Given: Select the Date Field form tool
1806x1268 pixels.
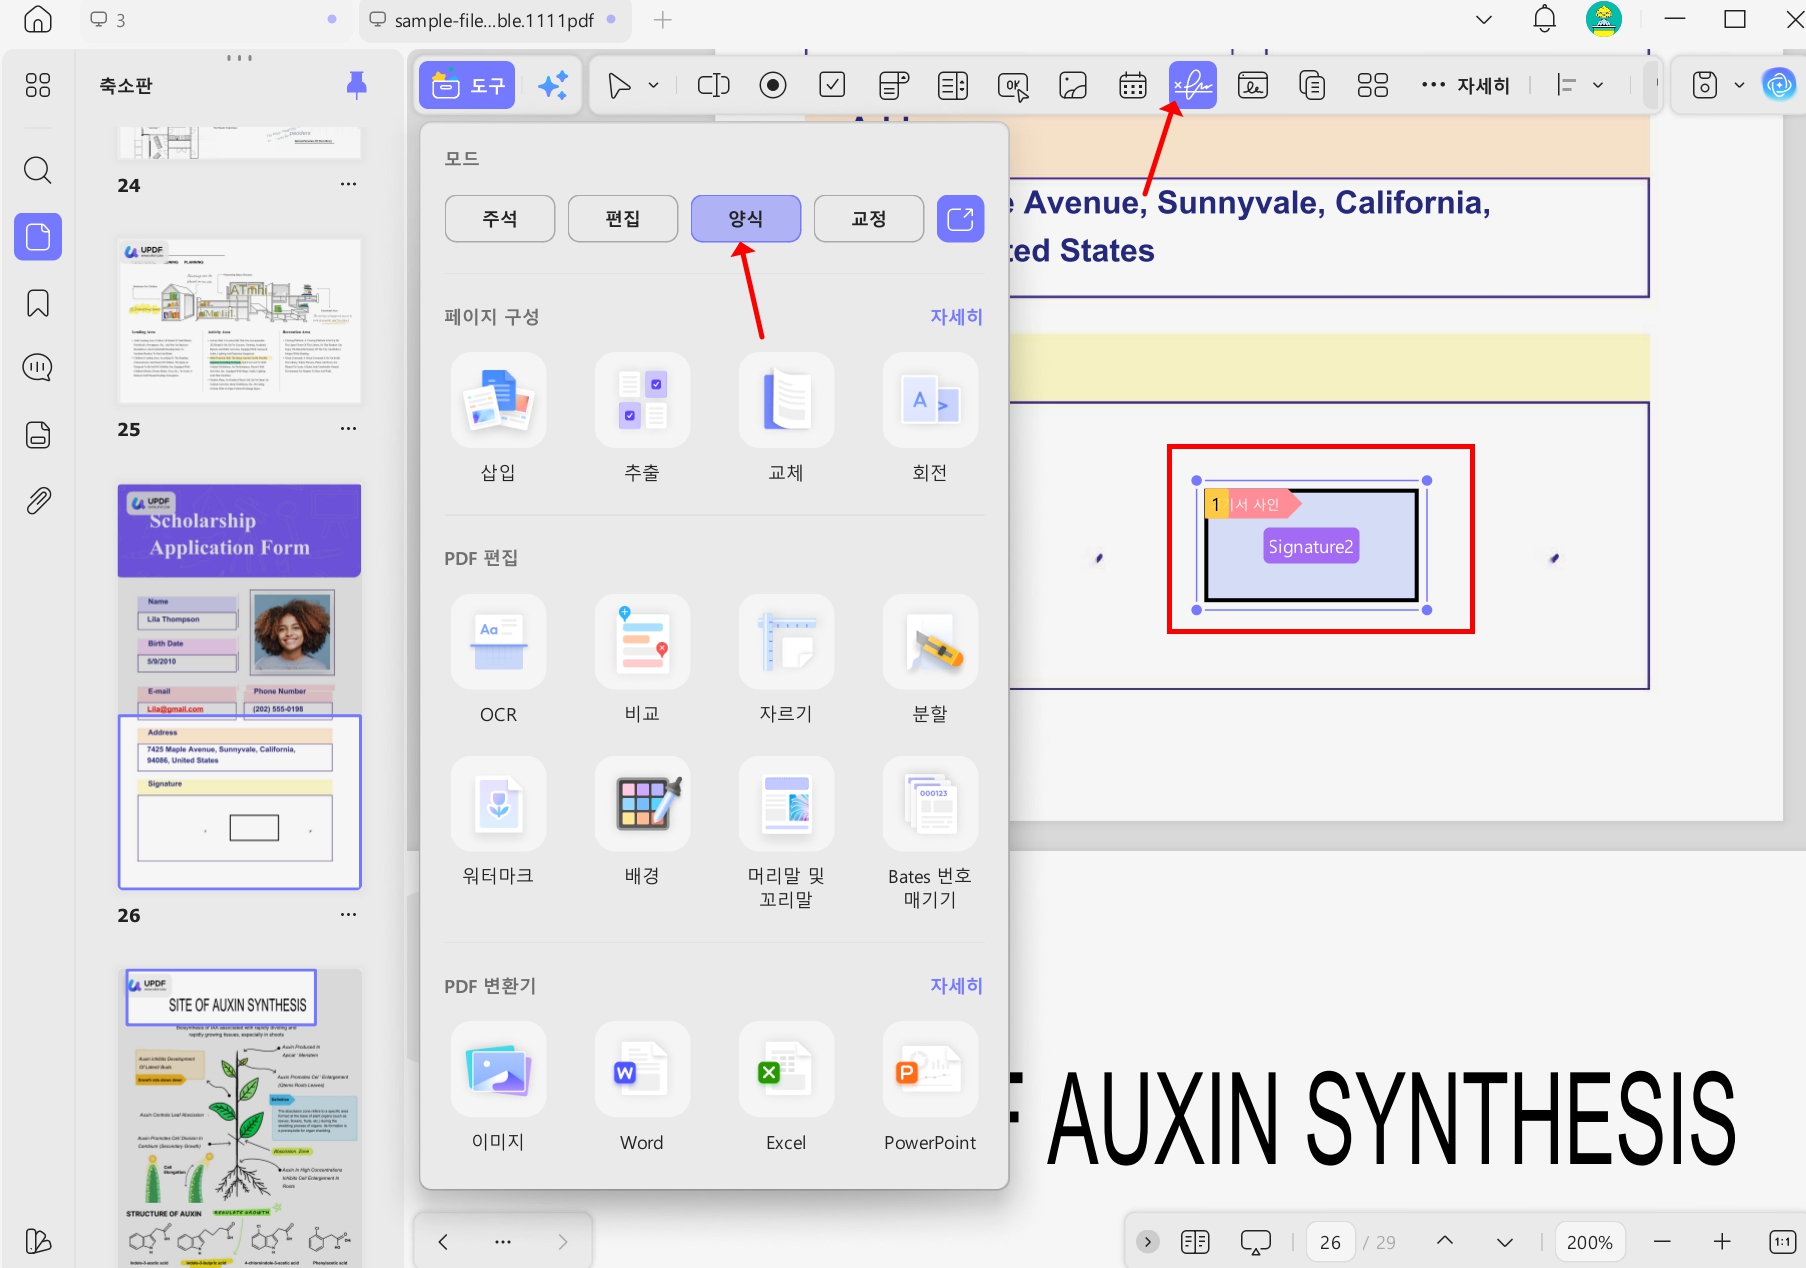Looking at the screenshot, I should click(x=1133, y=85).
